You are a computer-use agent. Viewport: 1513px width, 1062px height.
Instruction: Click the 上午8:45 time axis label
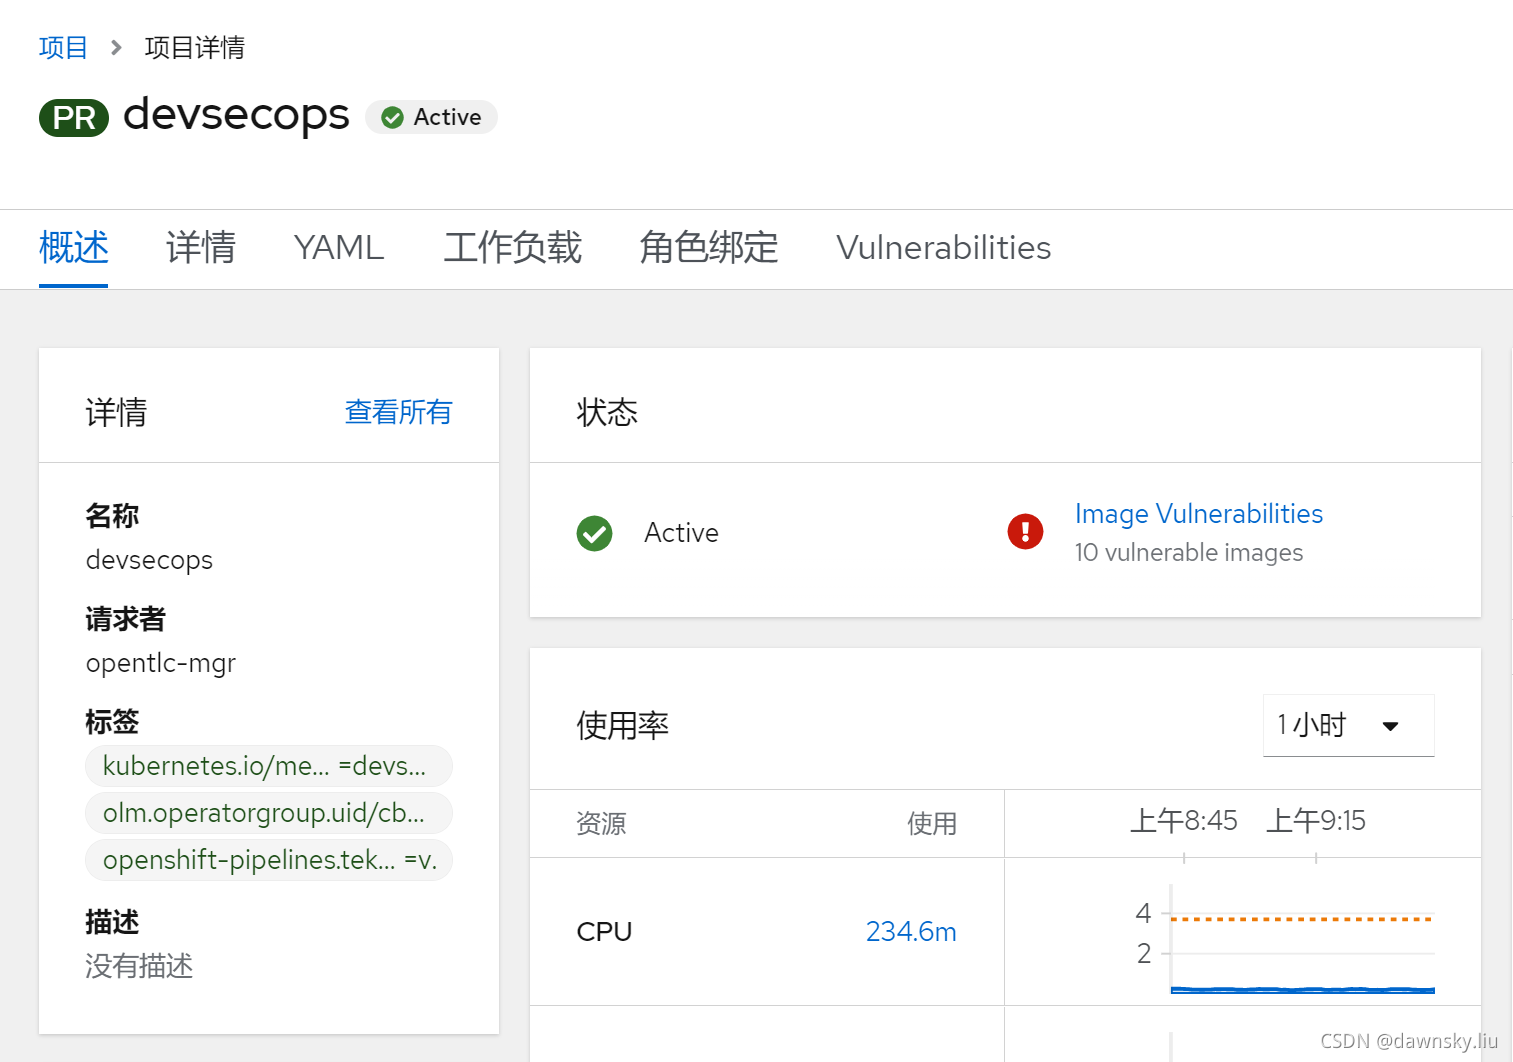(x=1184, y=821)
